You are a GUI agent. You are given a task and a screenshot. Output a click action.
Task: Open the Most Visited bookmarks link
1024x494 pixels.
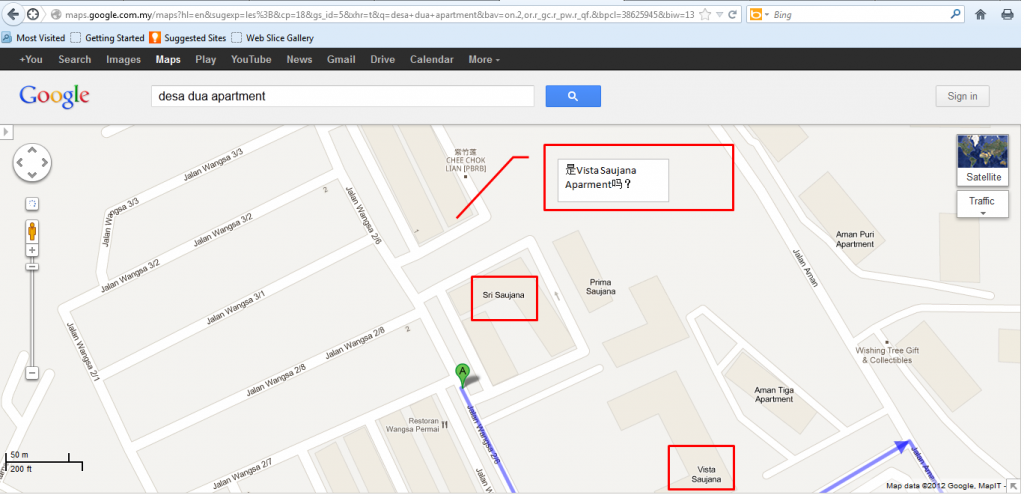[x=34, y=38]
